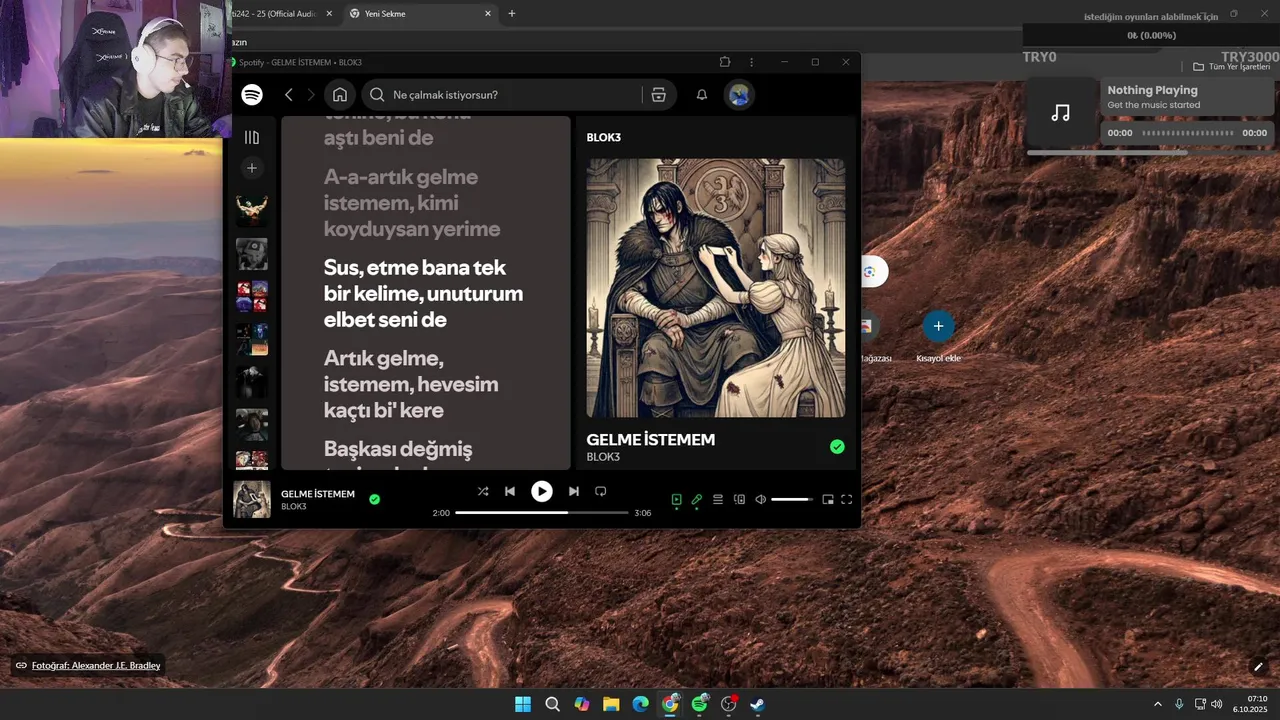The image size is (1280, 720).
Task: Click the now-playing album thumbnail in player bar
Action: coord(252,499)
